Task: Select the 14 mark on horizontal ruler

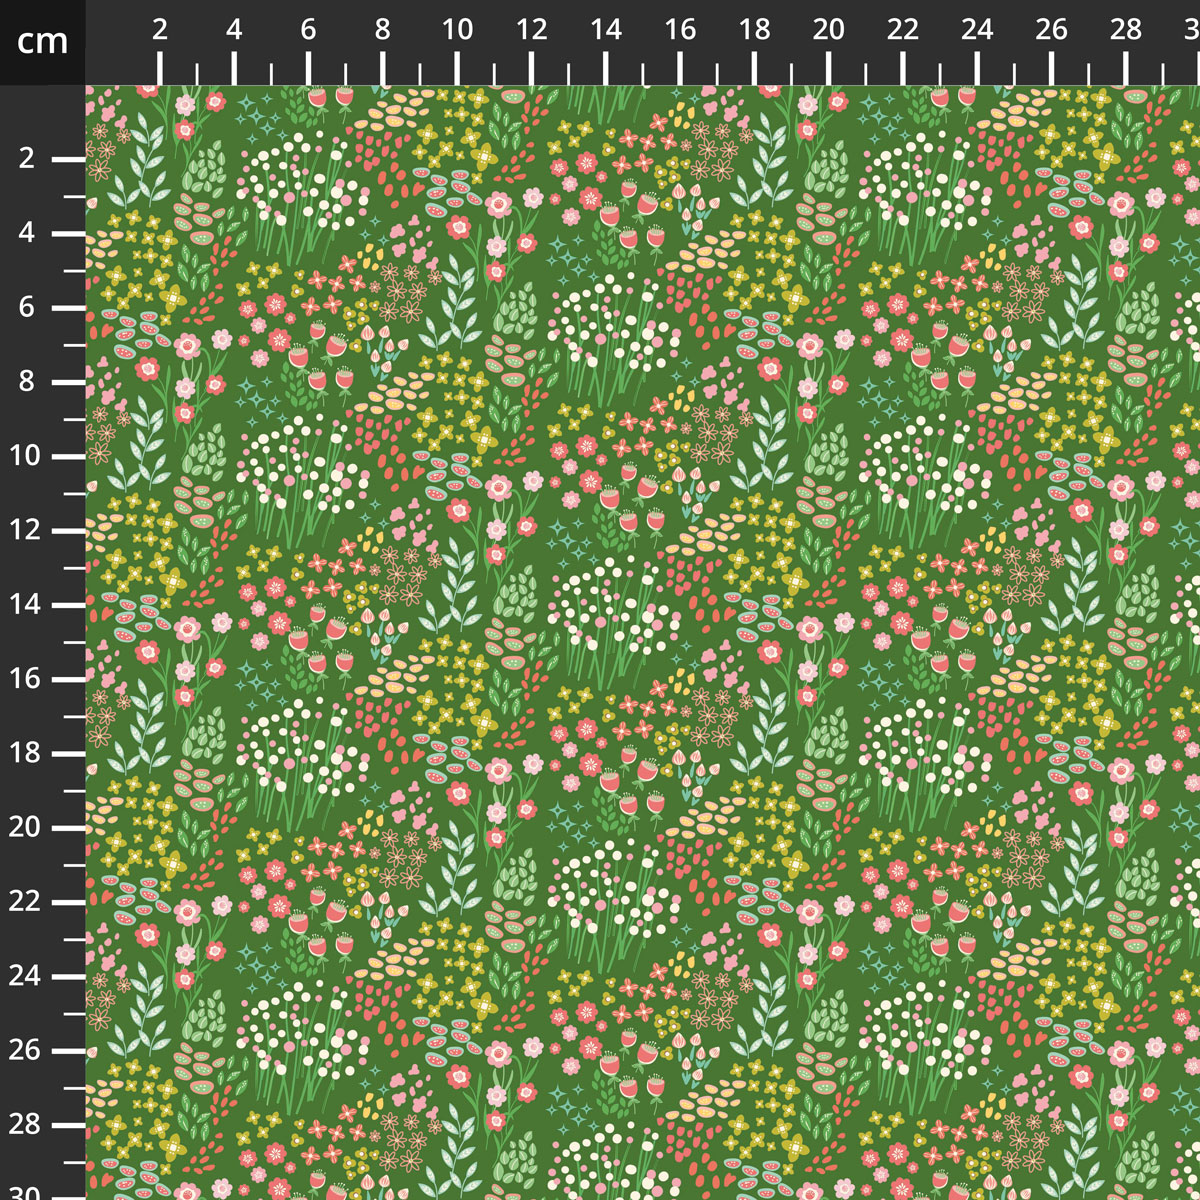Action: [x=606, y=30]
